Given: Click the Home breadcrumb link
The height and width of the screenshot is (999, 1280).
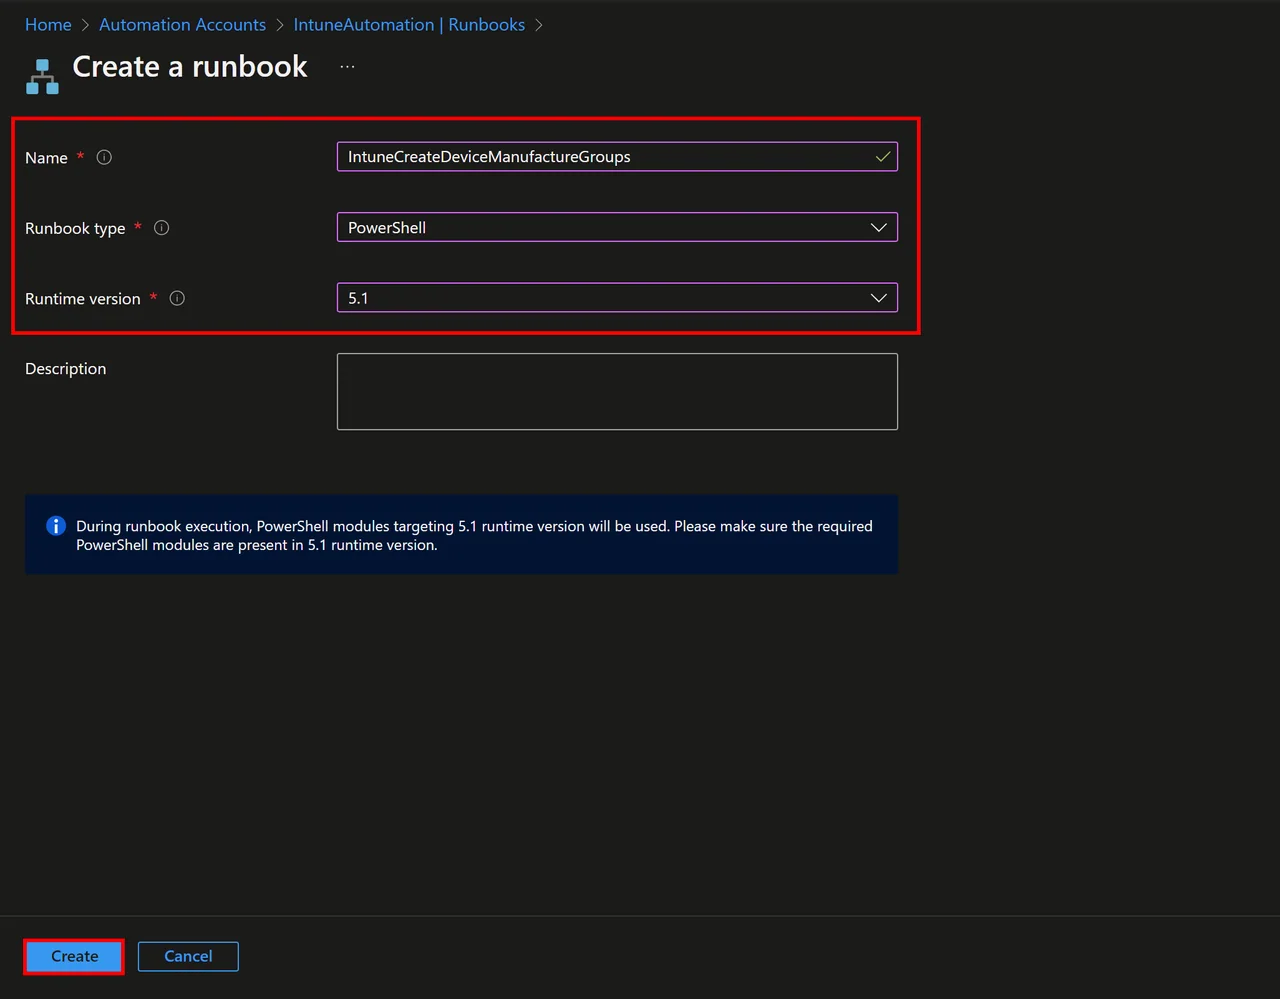Looking at the screenshot, I should [48, 25].
